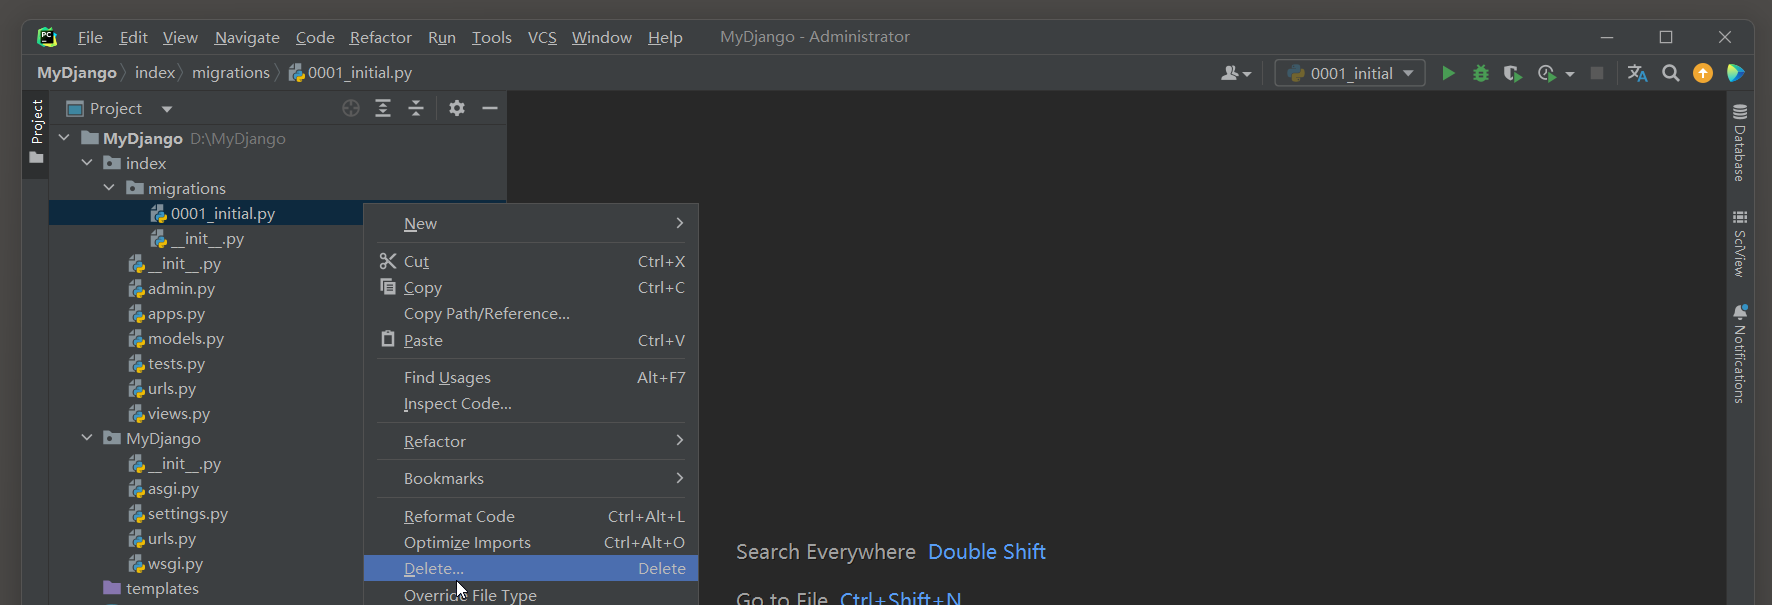Open the colorful JetBrains toolbox icon
Viewport: 1772px width, 605px height.
1736,73
